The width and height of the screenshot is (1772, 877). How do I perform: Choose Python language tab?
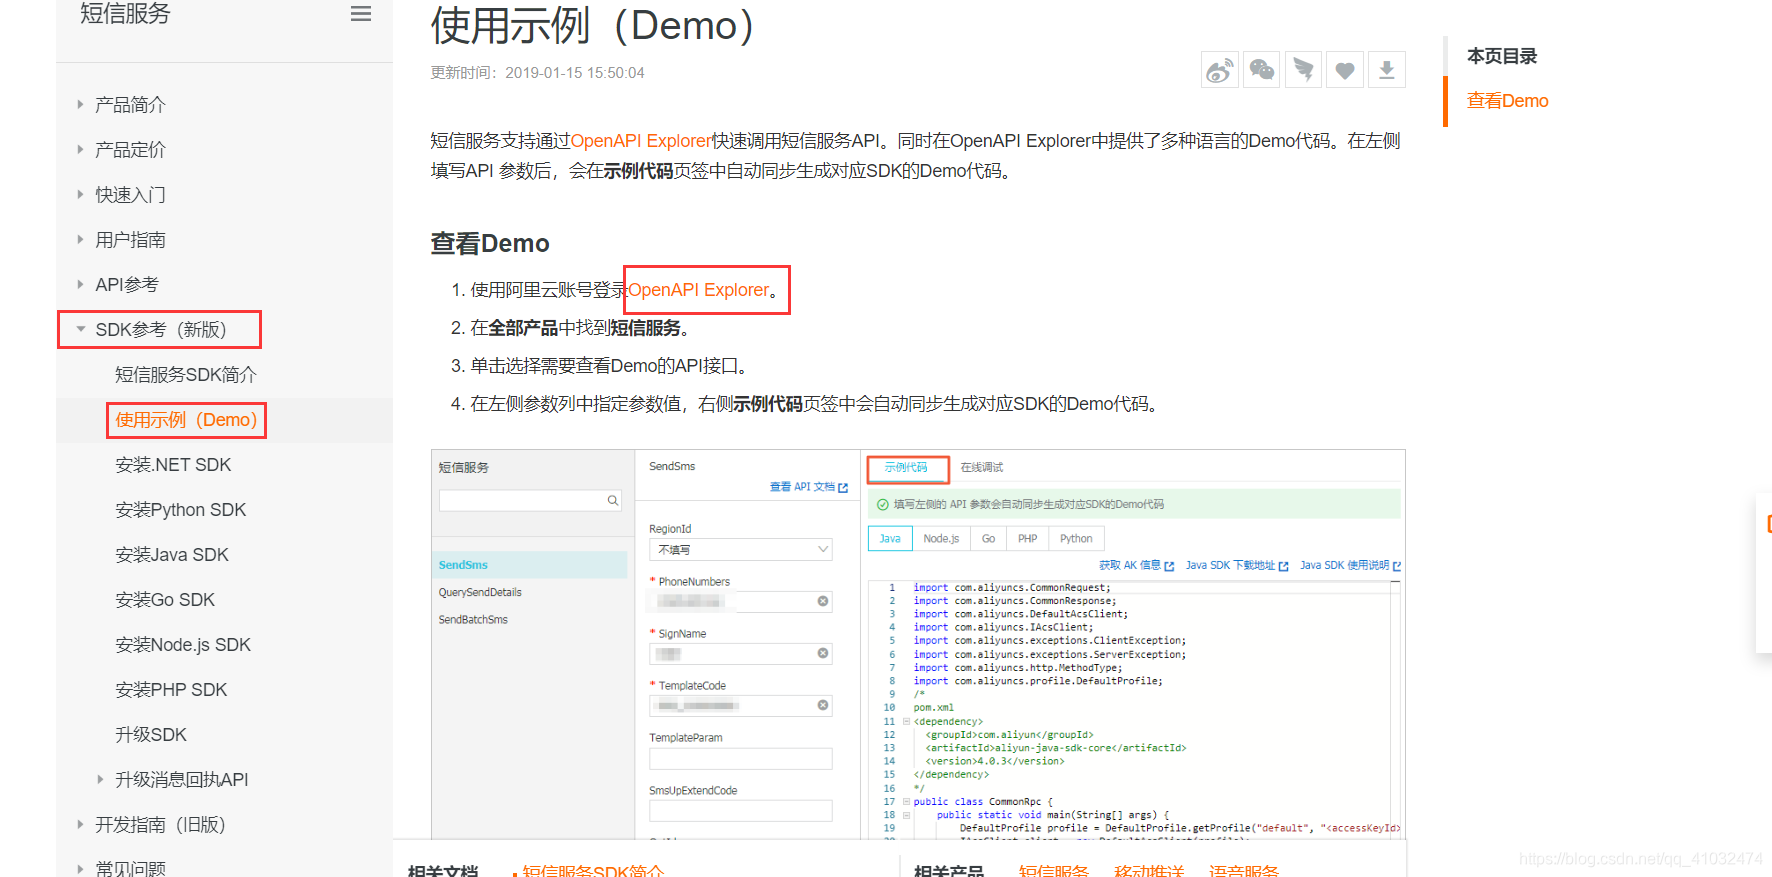click(1076, 538)
